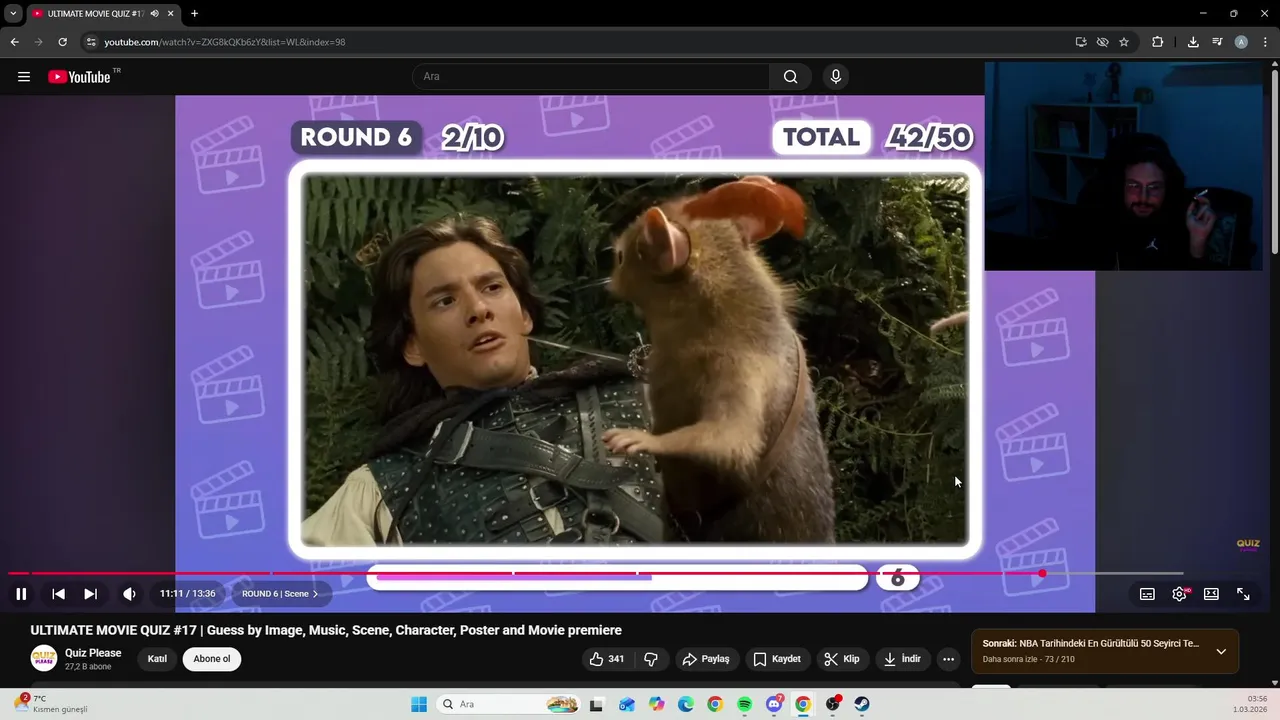Screen dimensions: 1280x720
Task: Skip to previous video in playlist
Action: (x=58, y=594)
